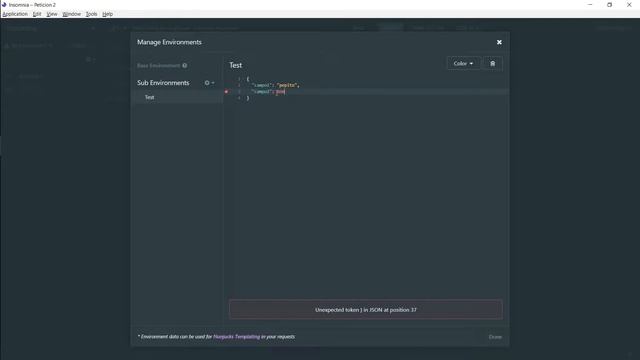This screenshot has height=360, width=640.
Task: Close the Manage Environments dialog with X
Action: (x=499, y=42)
